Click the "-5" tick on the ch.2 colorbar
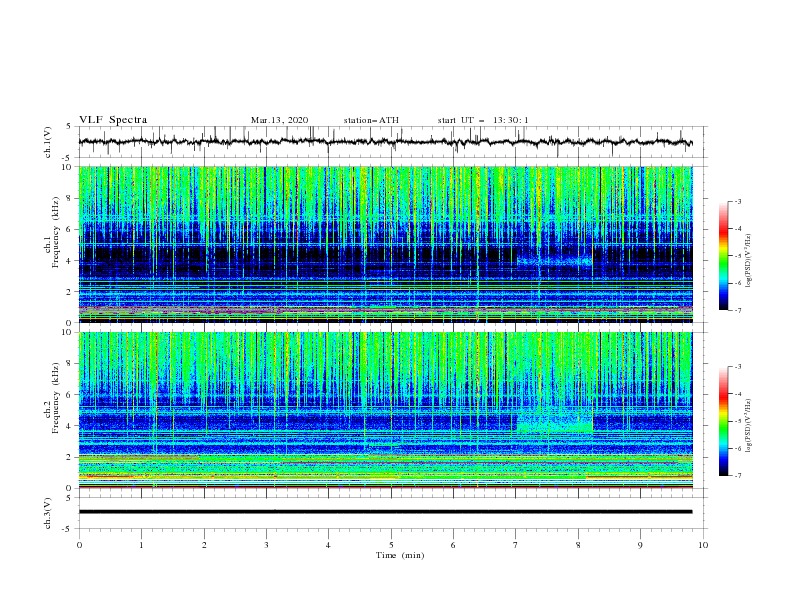The width and height of the screenshot is (792, 612). click(x=737, y=421)
